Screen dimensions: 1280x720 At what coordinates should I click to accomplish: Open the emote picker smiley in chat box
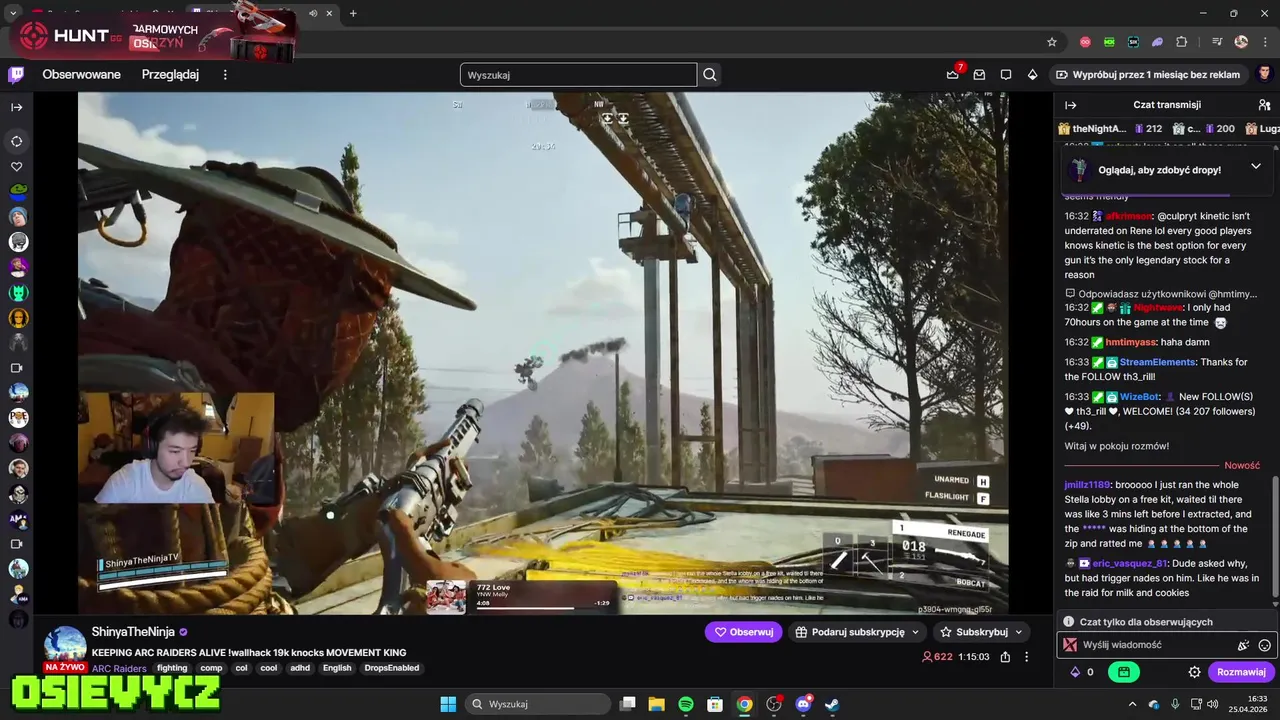click(1264, 645)
